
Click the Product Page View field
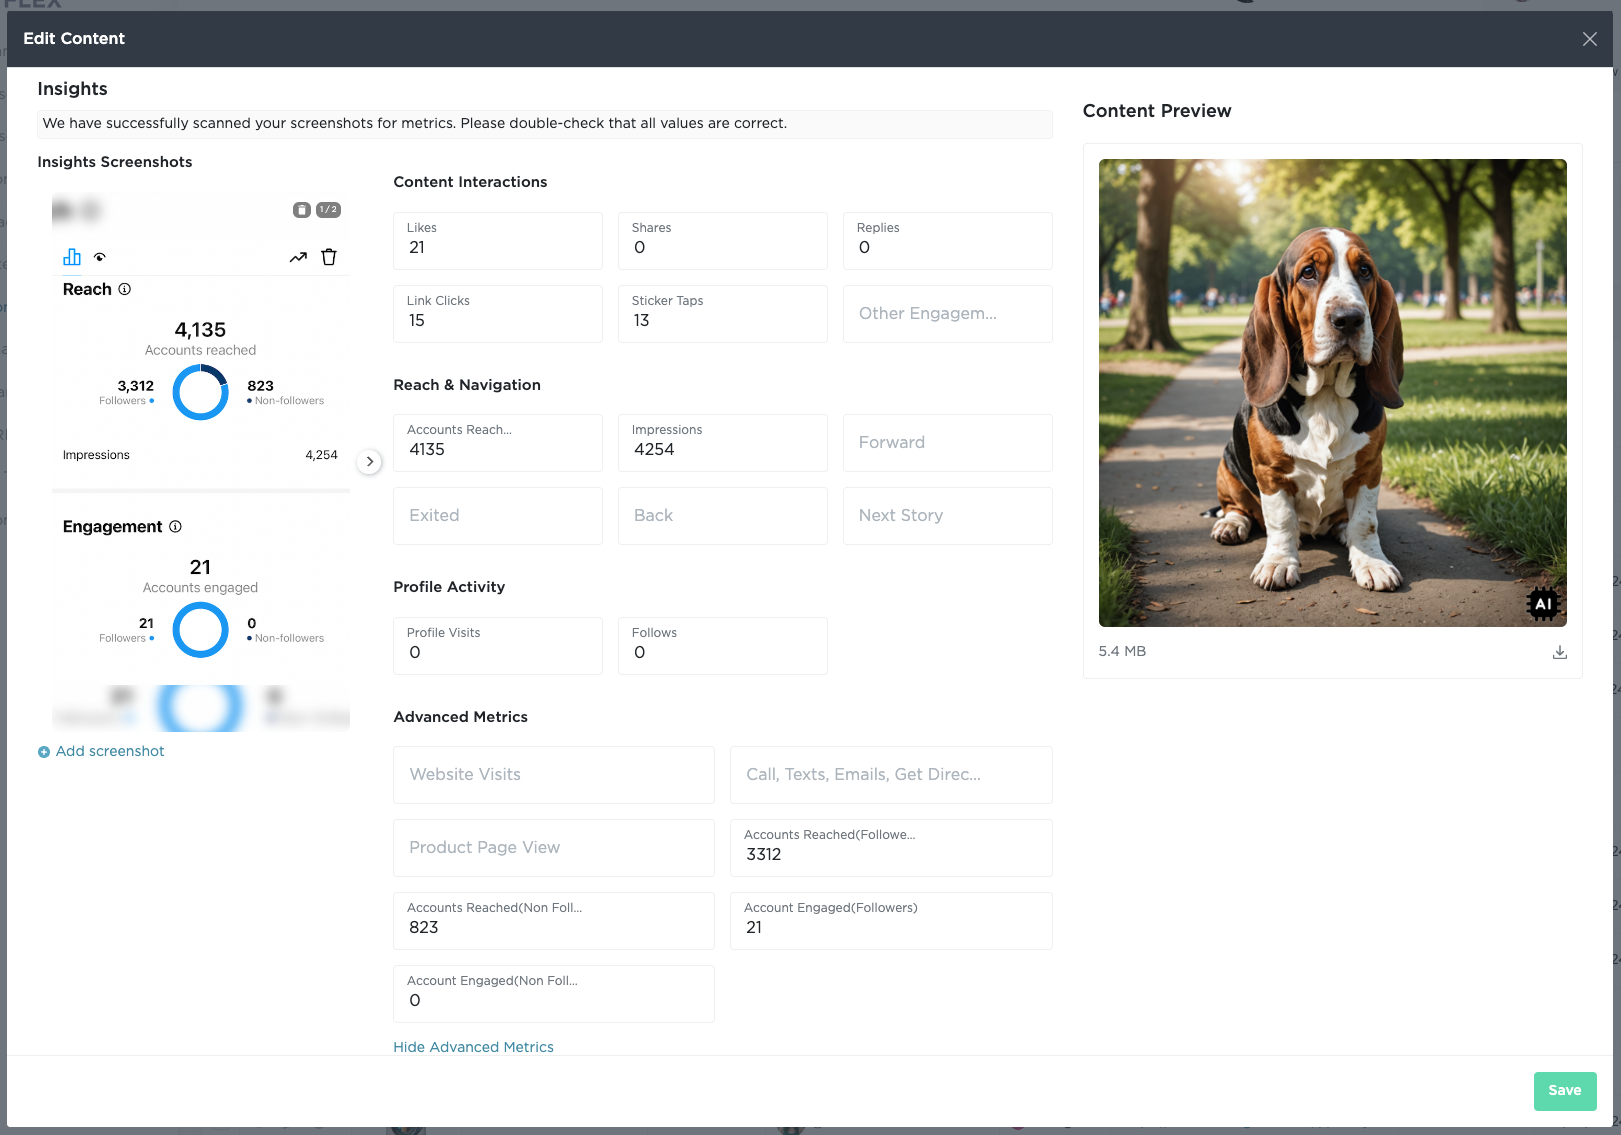pos(554,848)
